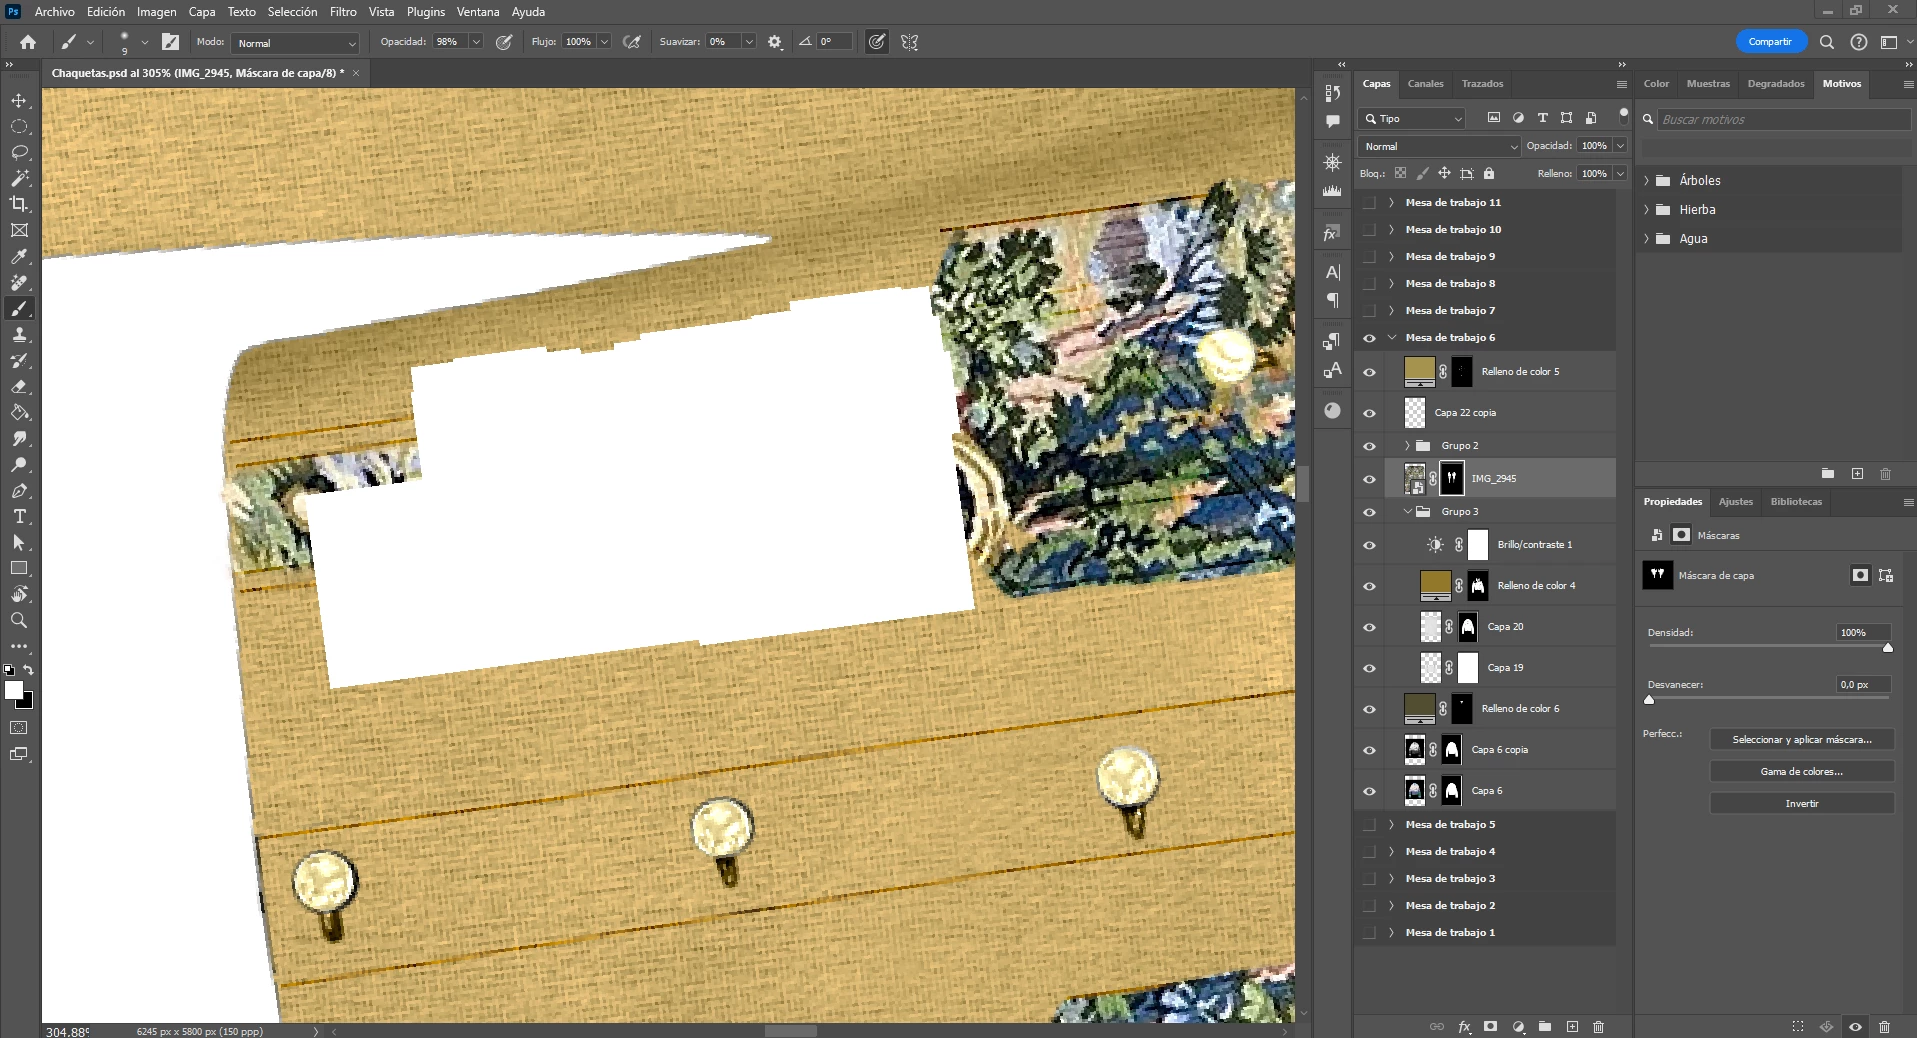Select the Eraser tool

coord(19,387)
